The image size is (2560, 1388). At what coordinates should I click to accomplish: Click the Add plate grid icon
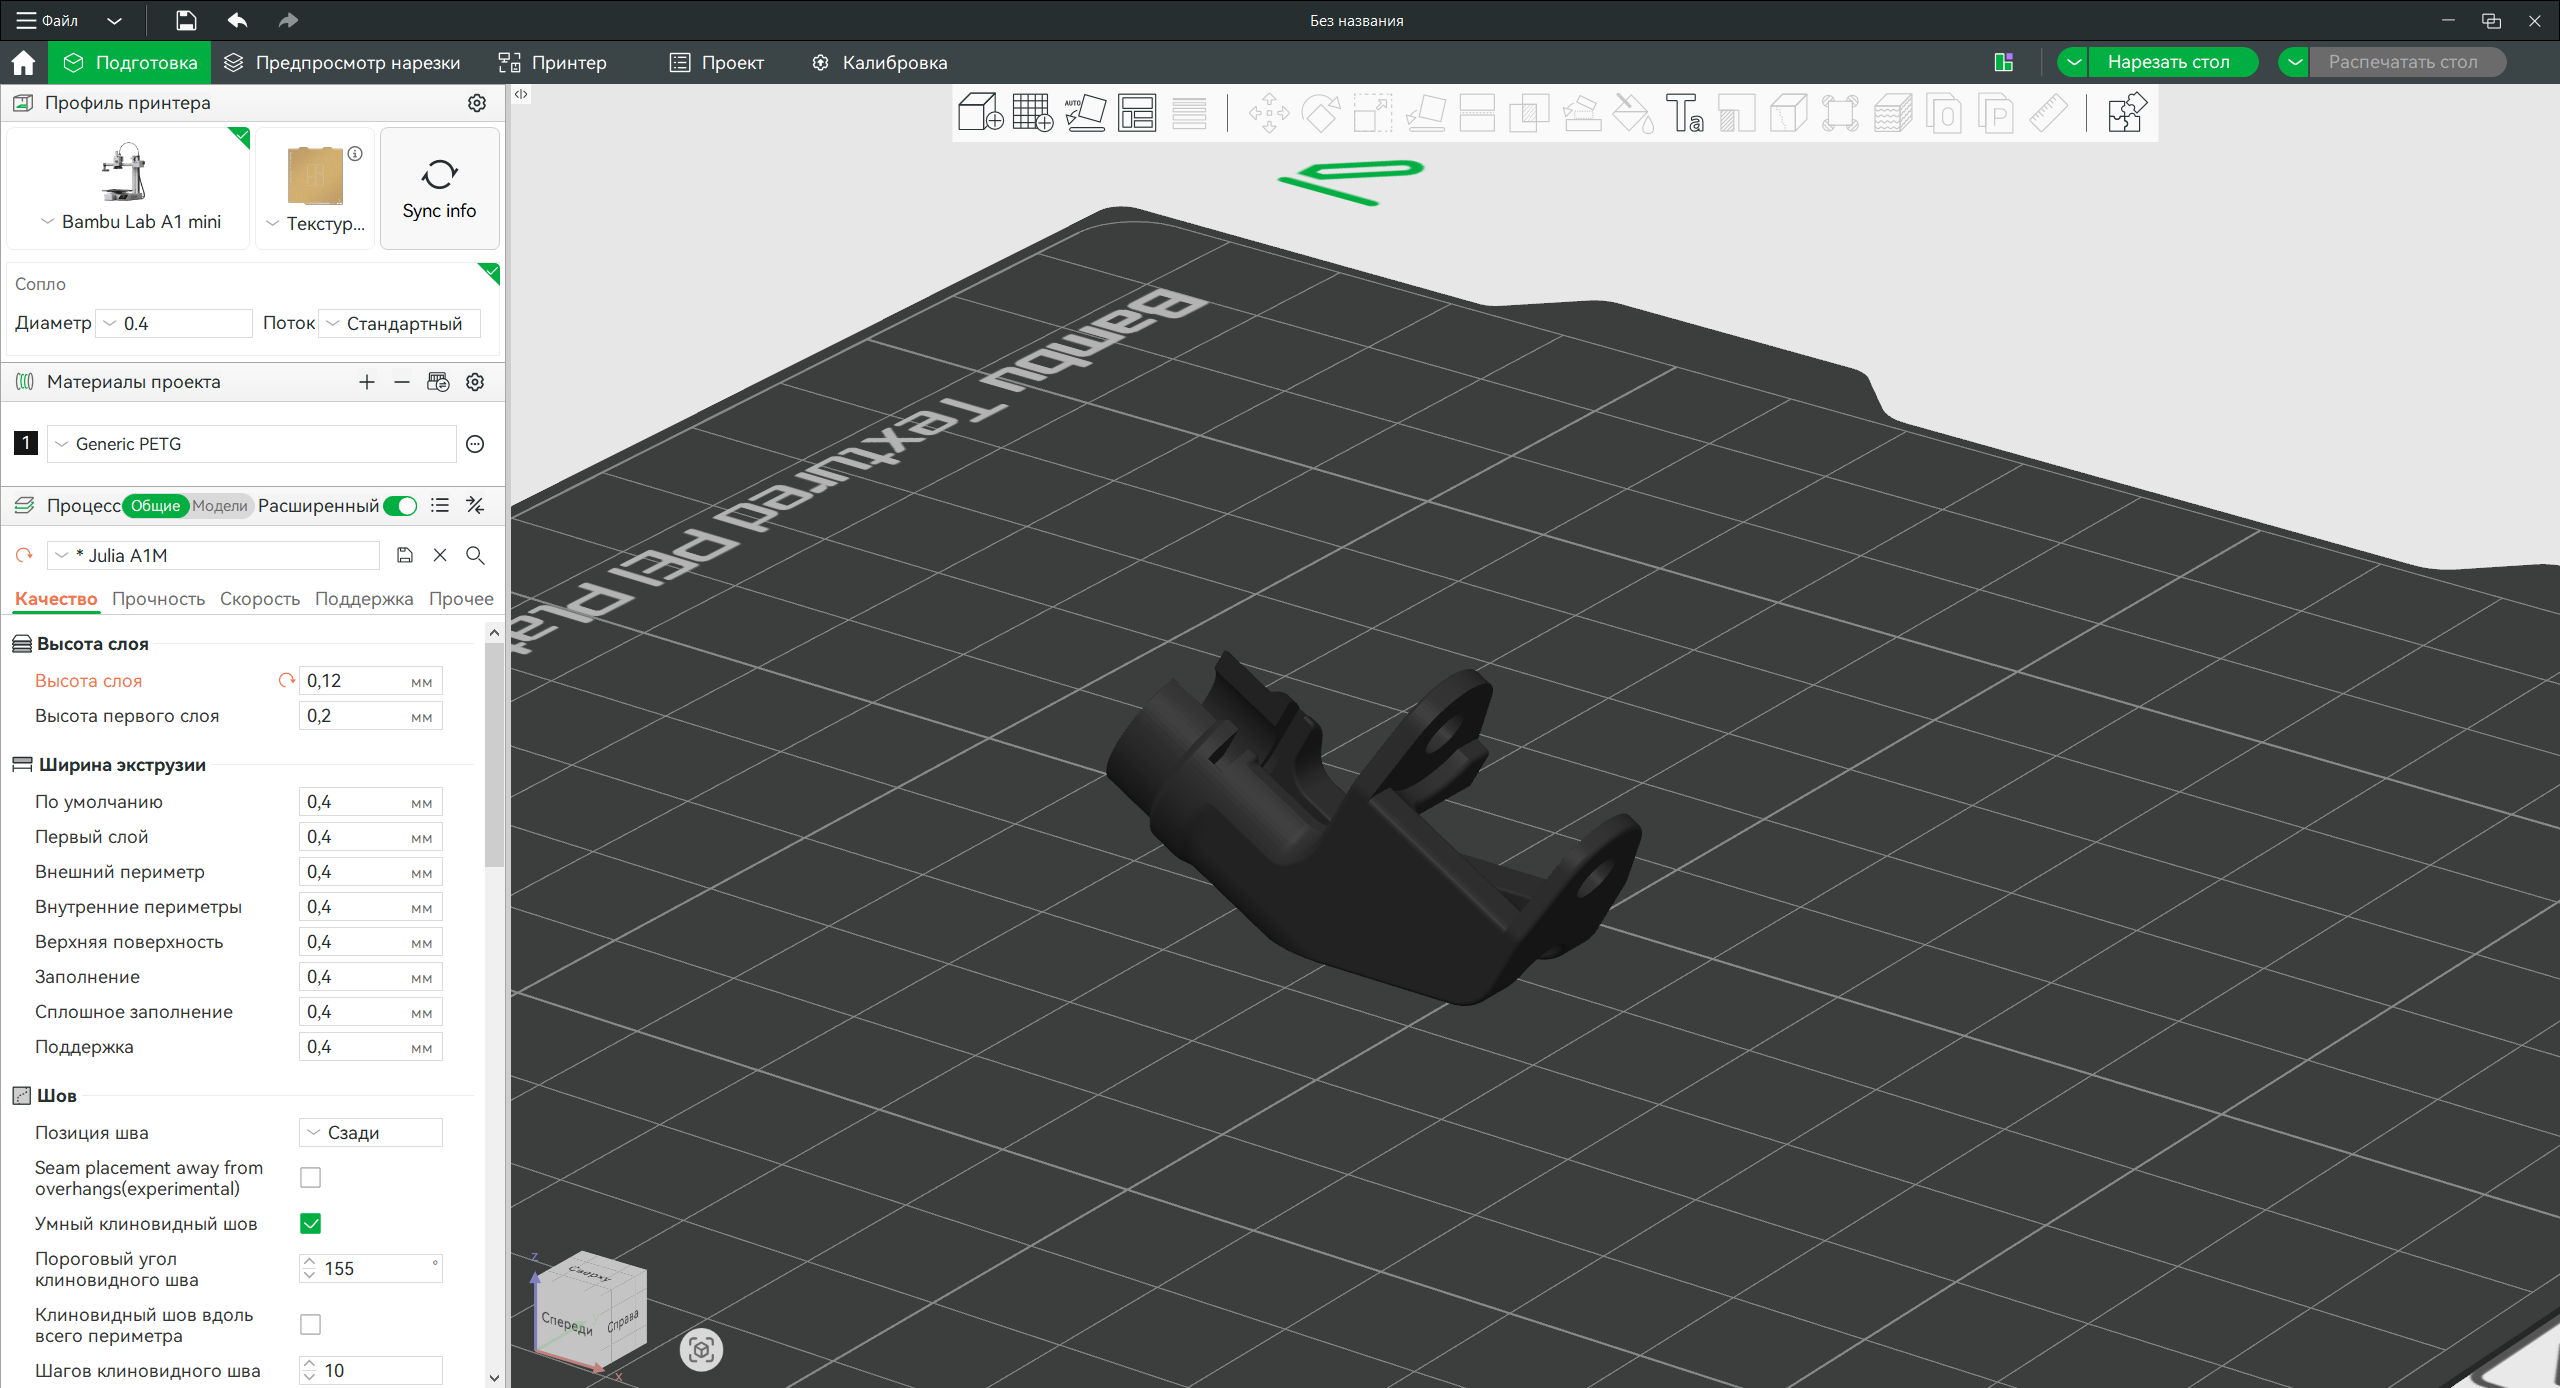pyautogui.click(x=1032, y=113)
